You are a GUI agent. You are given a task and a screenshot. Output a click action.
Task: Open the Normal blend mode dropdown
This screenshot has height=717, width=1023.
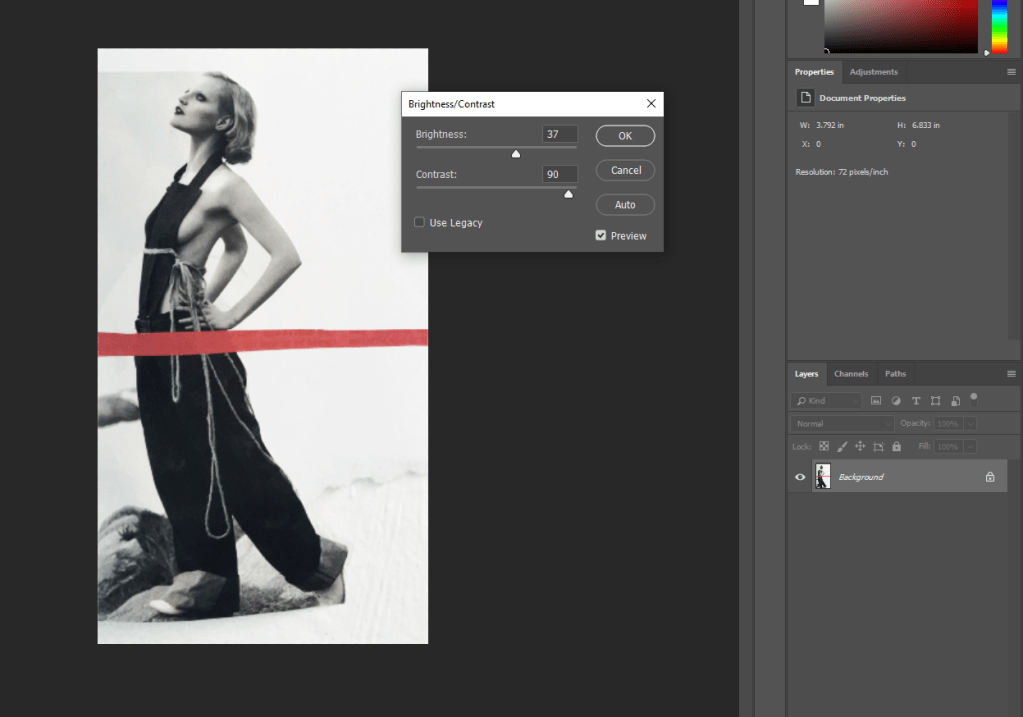840,423
